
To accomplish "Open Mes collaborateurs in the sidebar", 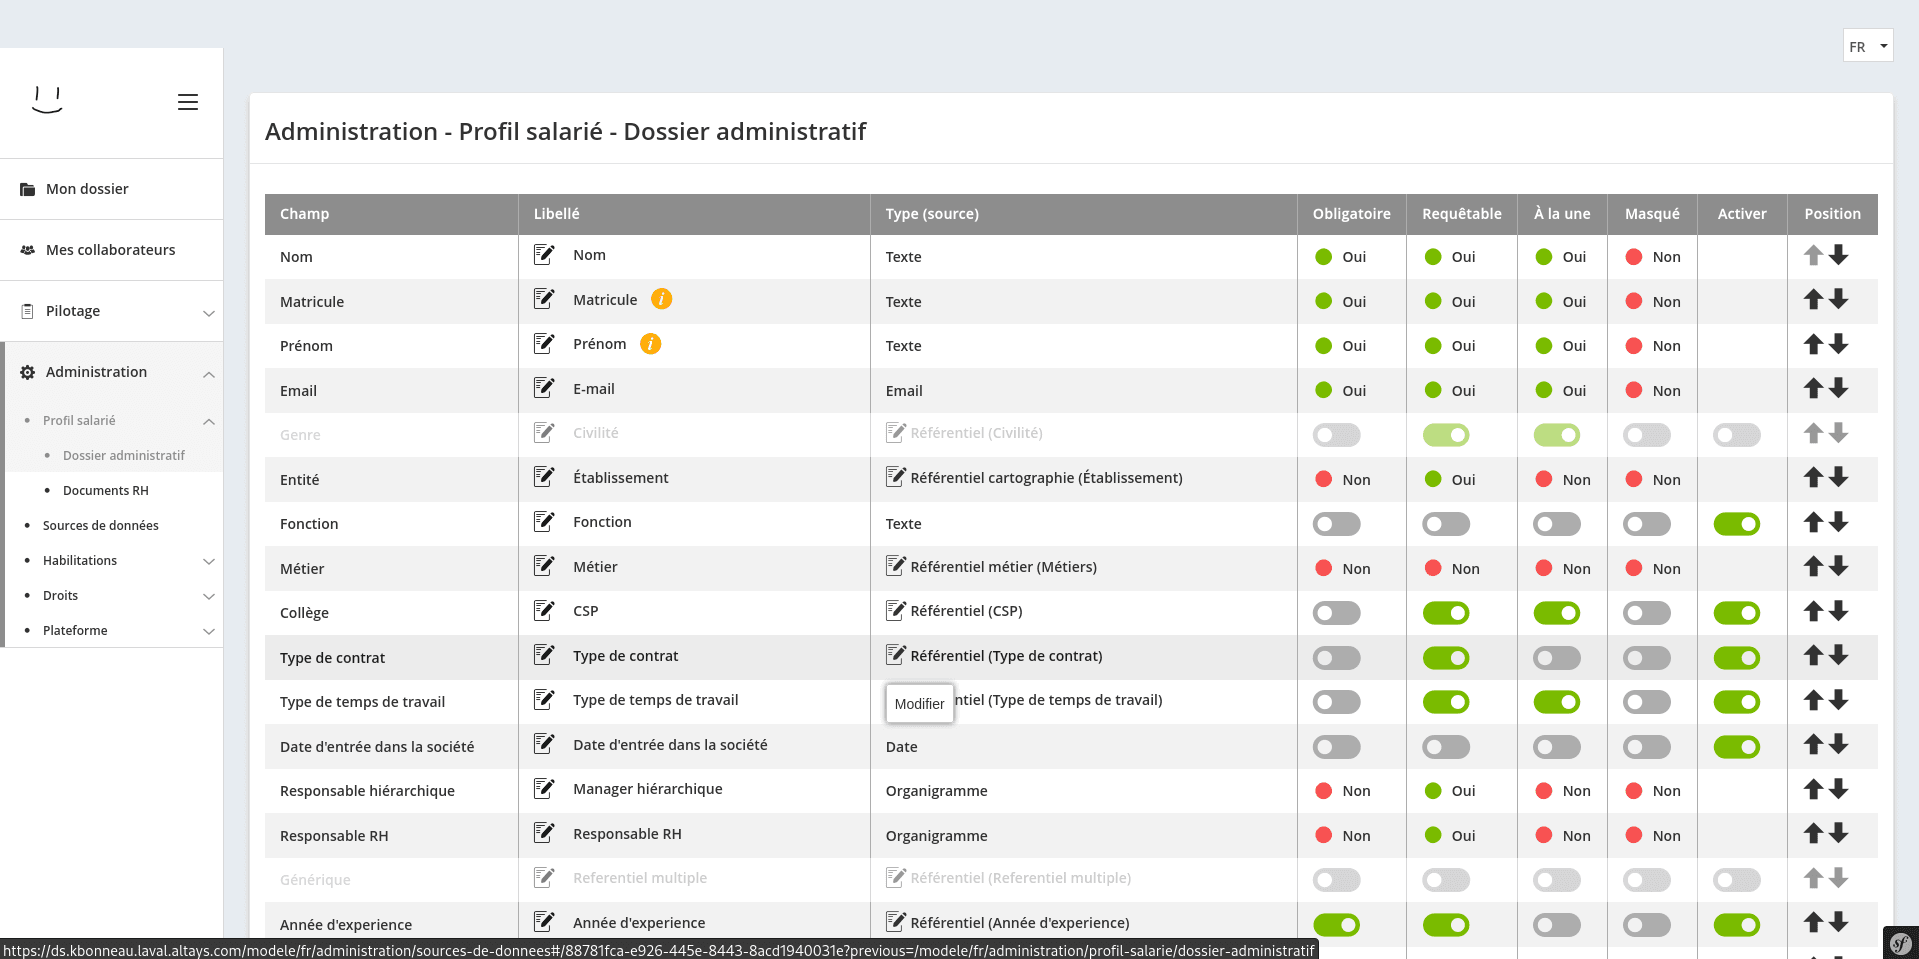I will point(110,250).
